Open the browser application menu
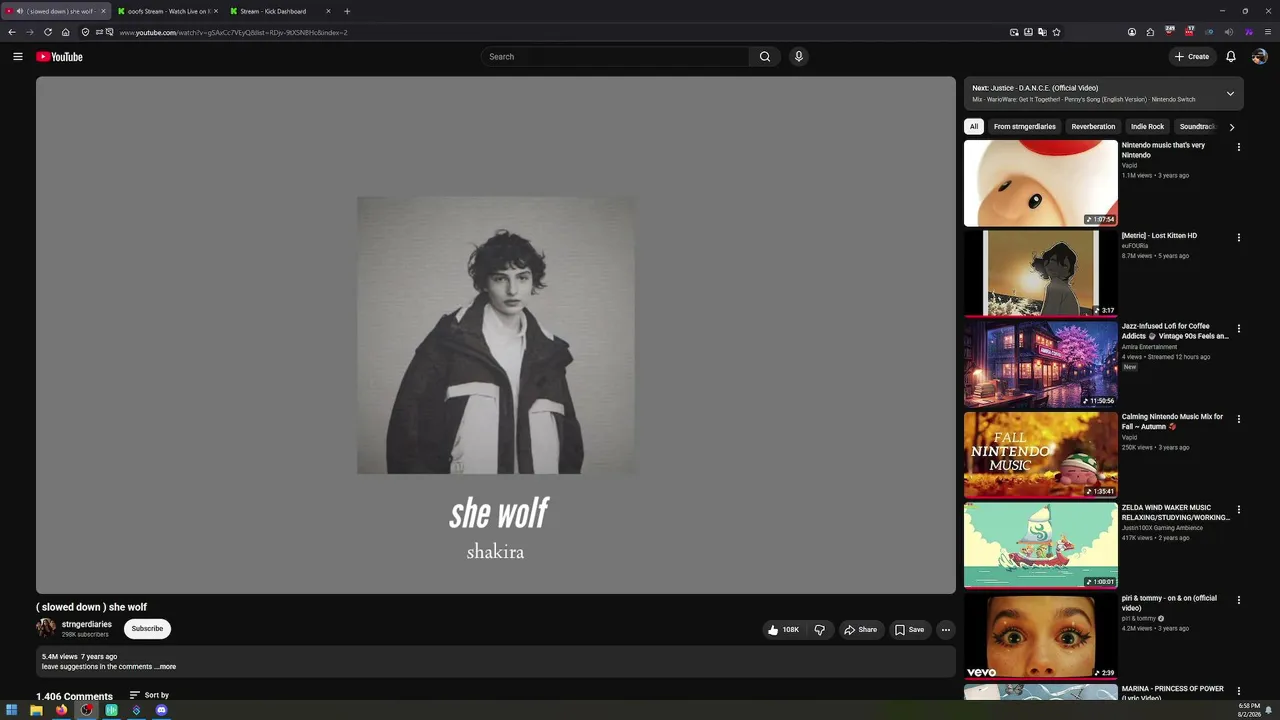Screen dimensions: 1280x720 point(1268,32)
